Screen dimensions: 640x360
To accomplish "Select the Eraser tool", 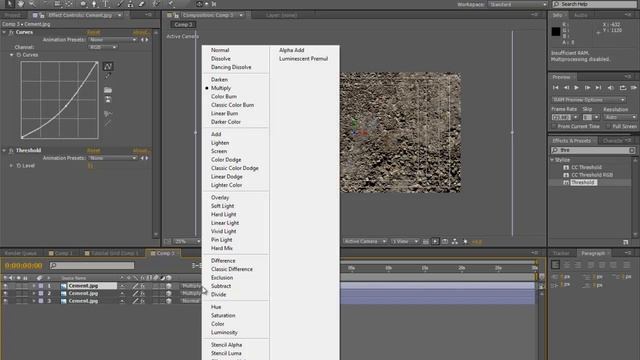I will point(141,4).
